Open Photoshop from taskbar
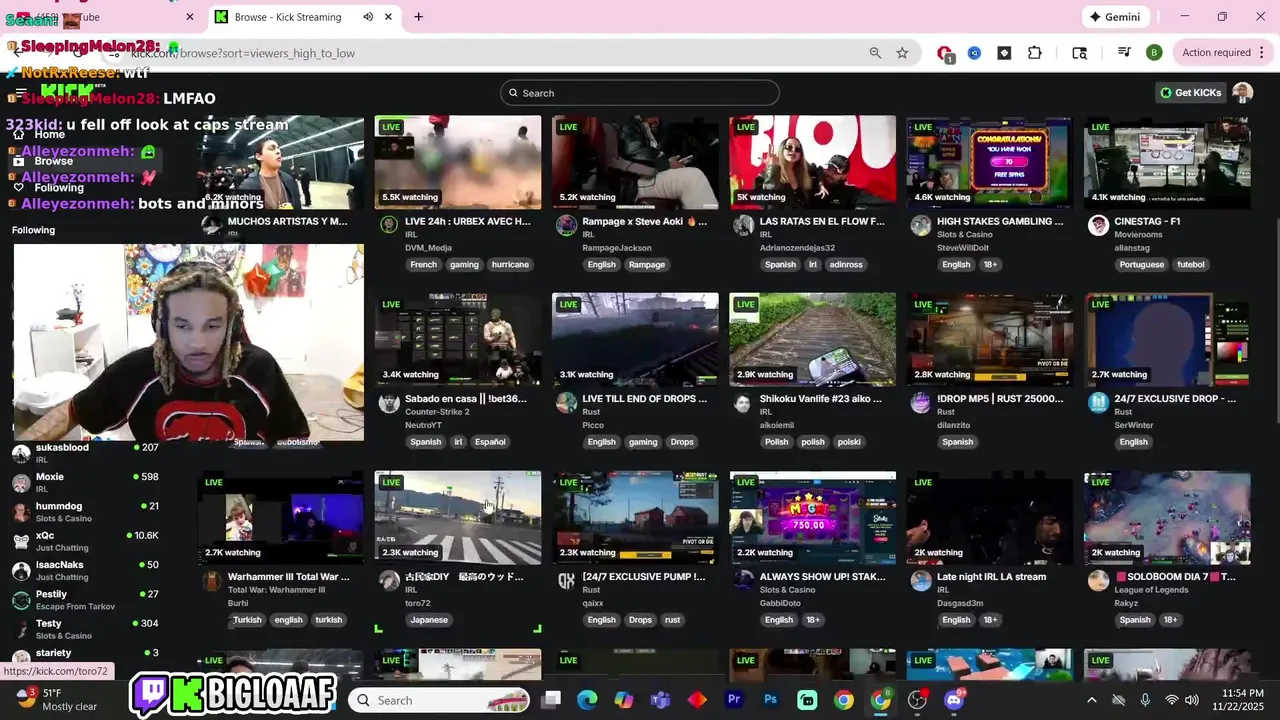The image size is (1280, 720). pyautogui.click(x=770, y=700)
